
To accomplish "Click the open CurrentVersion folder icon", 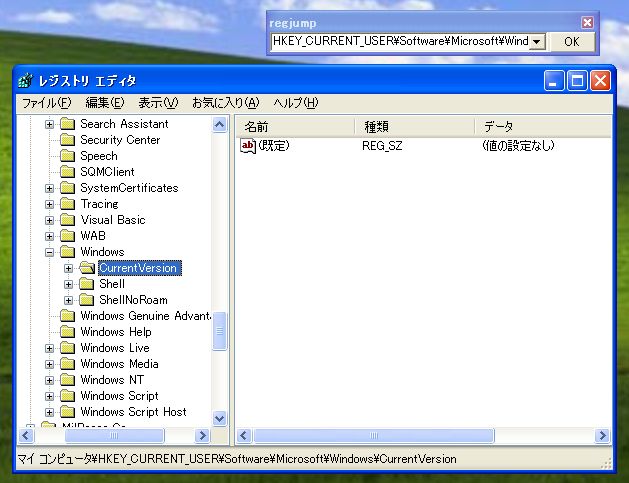I will click(x=87, y=268).
